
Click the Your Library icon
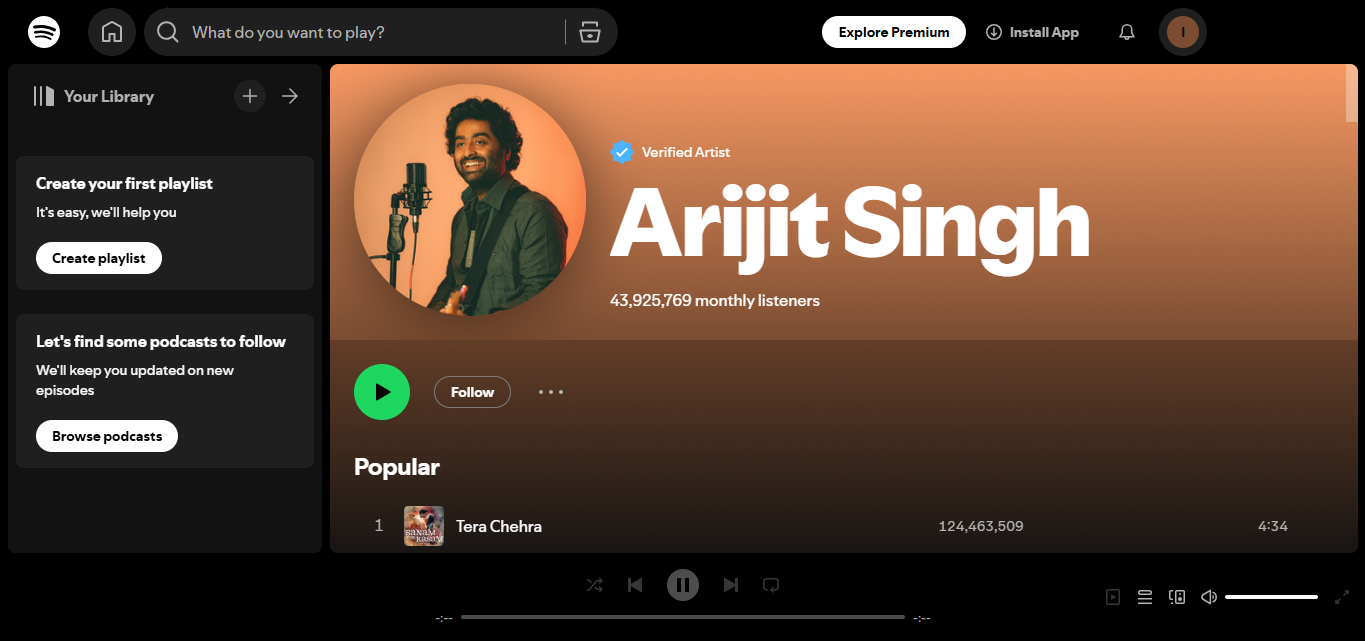coord(44,95)
